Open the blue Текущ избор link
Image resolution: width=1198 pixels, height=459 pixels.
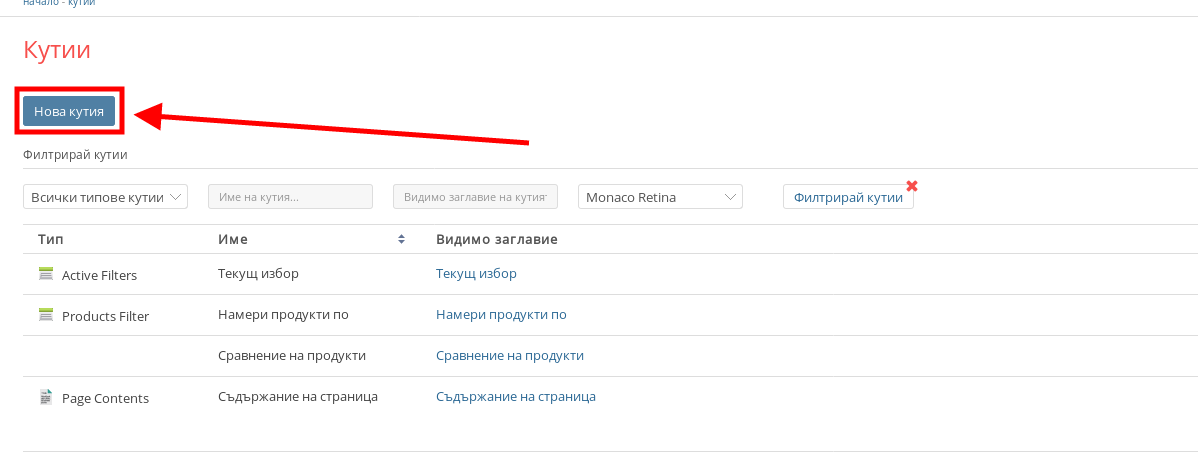[476, 273]
